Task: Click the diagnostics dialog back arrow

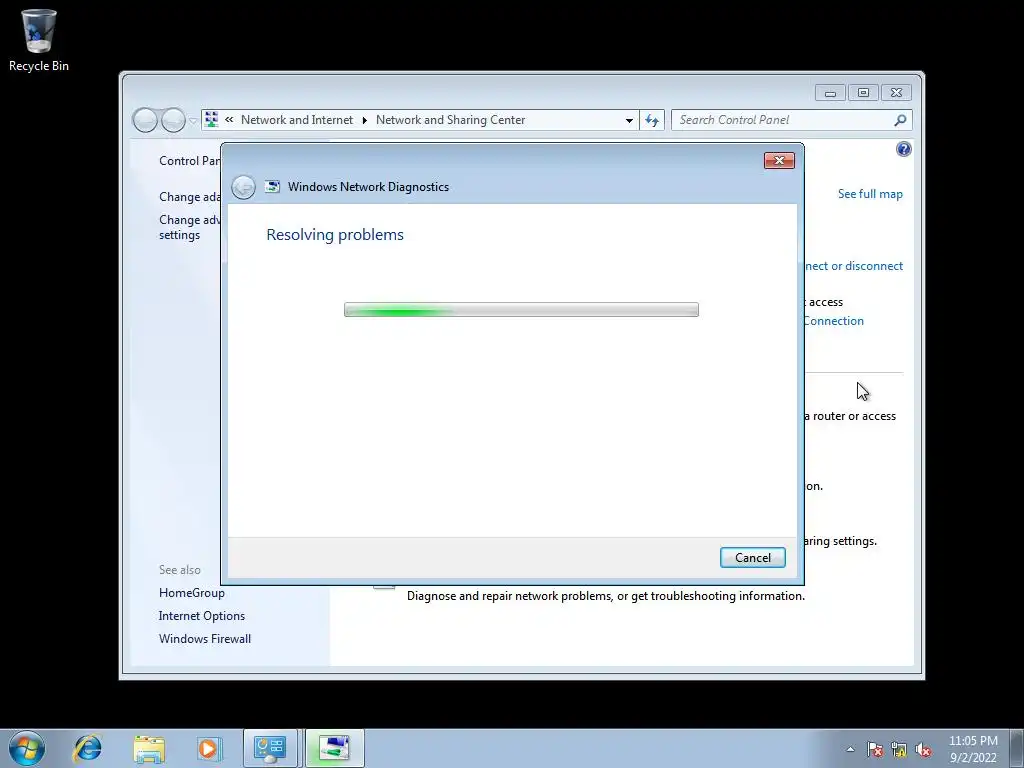Action: (x=243, y=187)
